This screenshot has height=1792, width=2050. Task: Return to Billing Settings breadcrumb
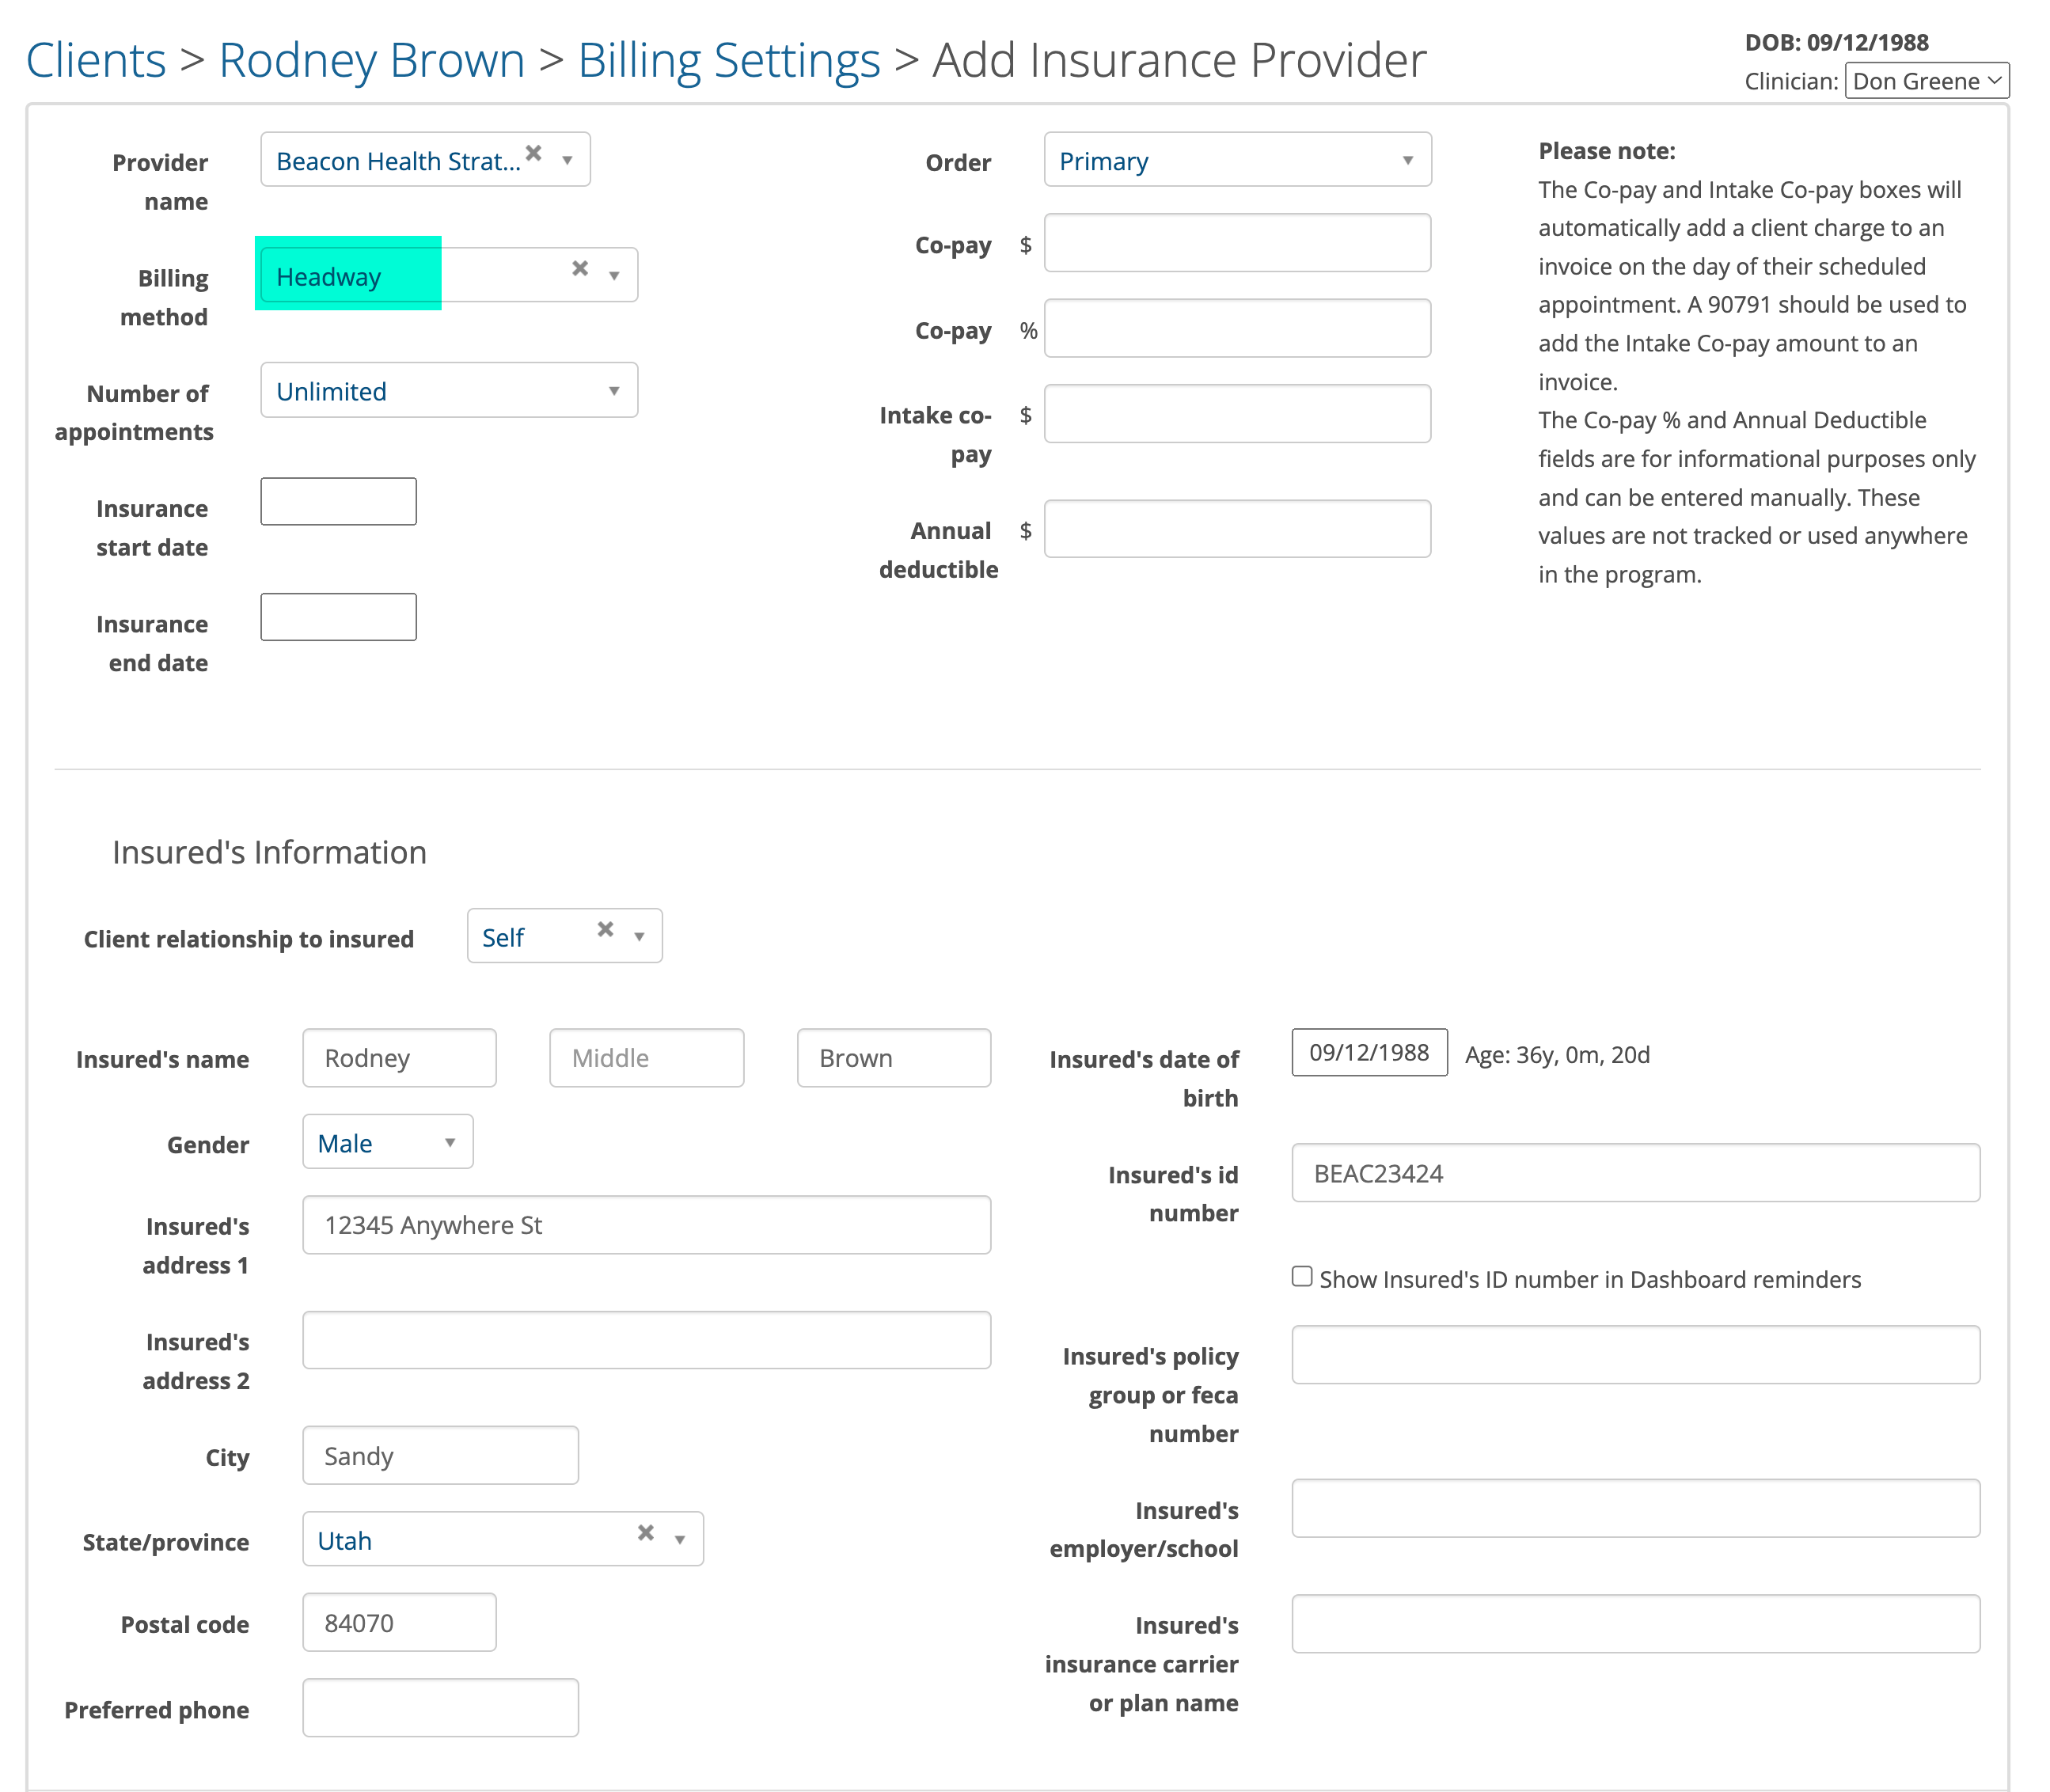728,60
